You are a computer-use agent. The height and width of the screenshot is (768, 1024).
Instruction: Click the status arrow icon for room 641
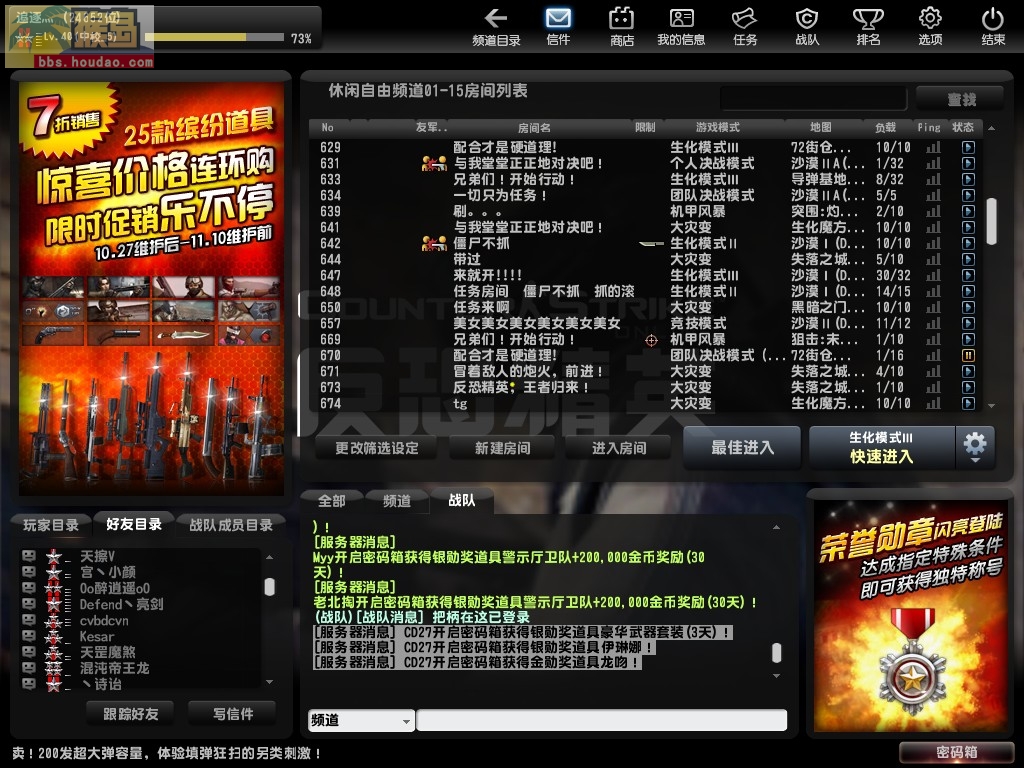pos(968,227)
